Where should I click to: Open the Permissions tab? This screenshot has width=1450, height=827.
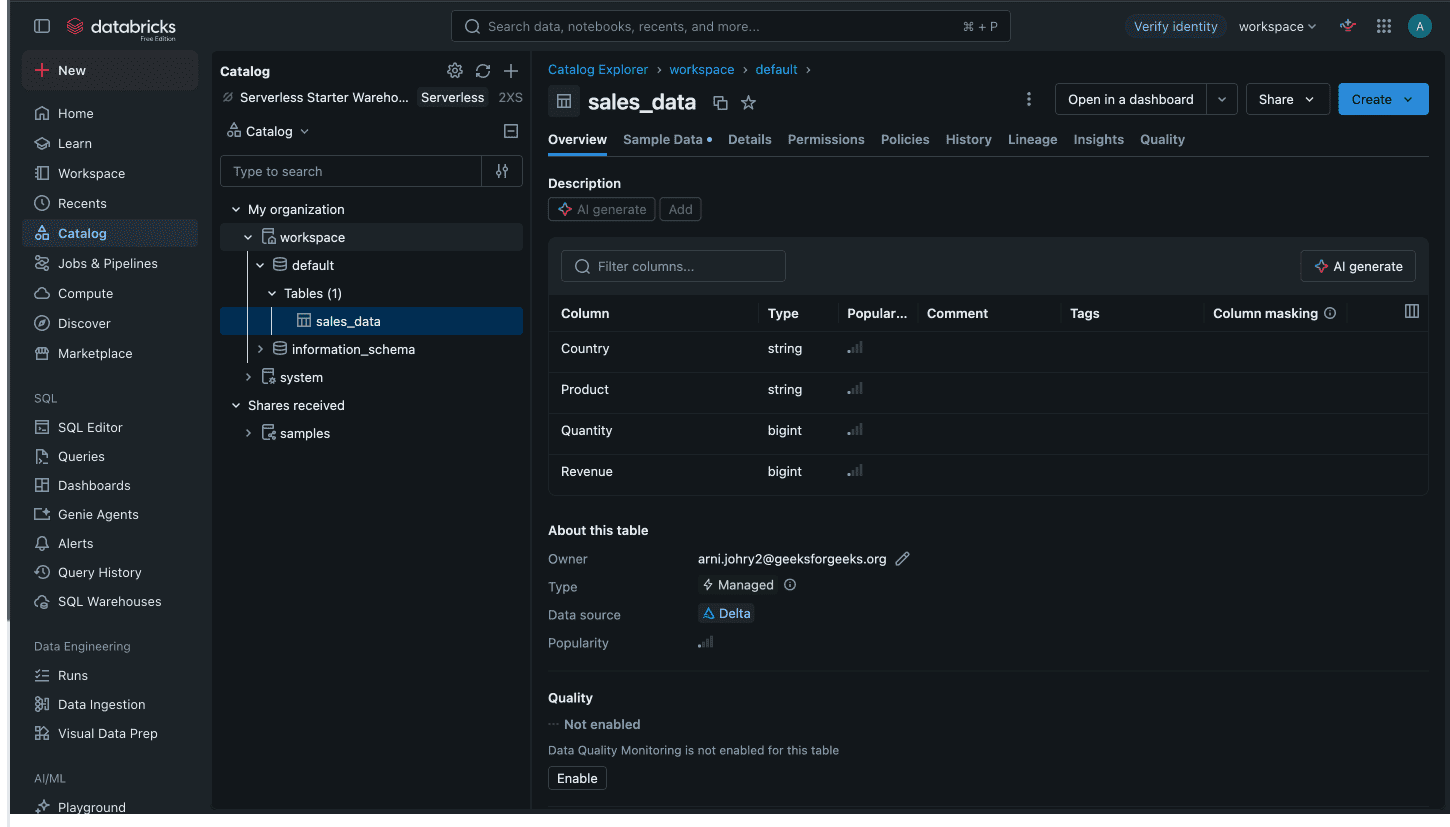coord(826,139)
